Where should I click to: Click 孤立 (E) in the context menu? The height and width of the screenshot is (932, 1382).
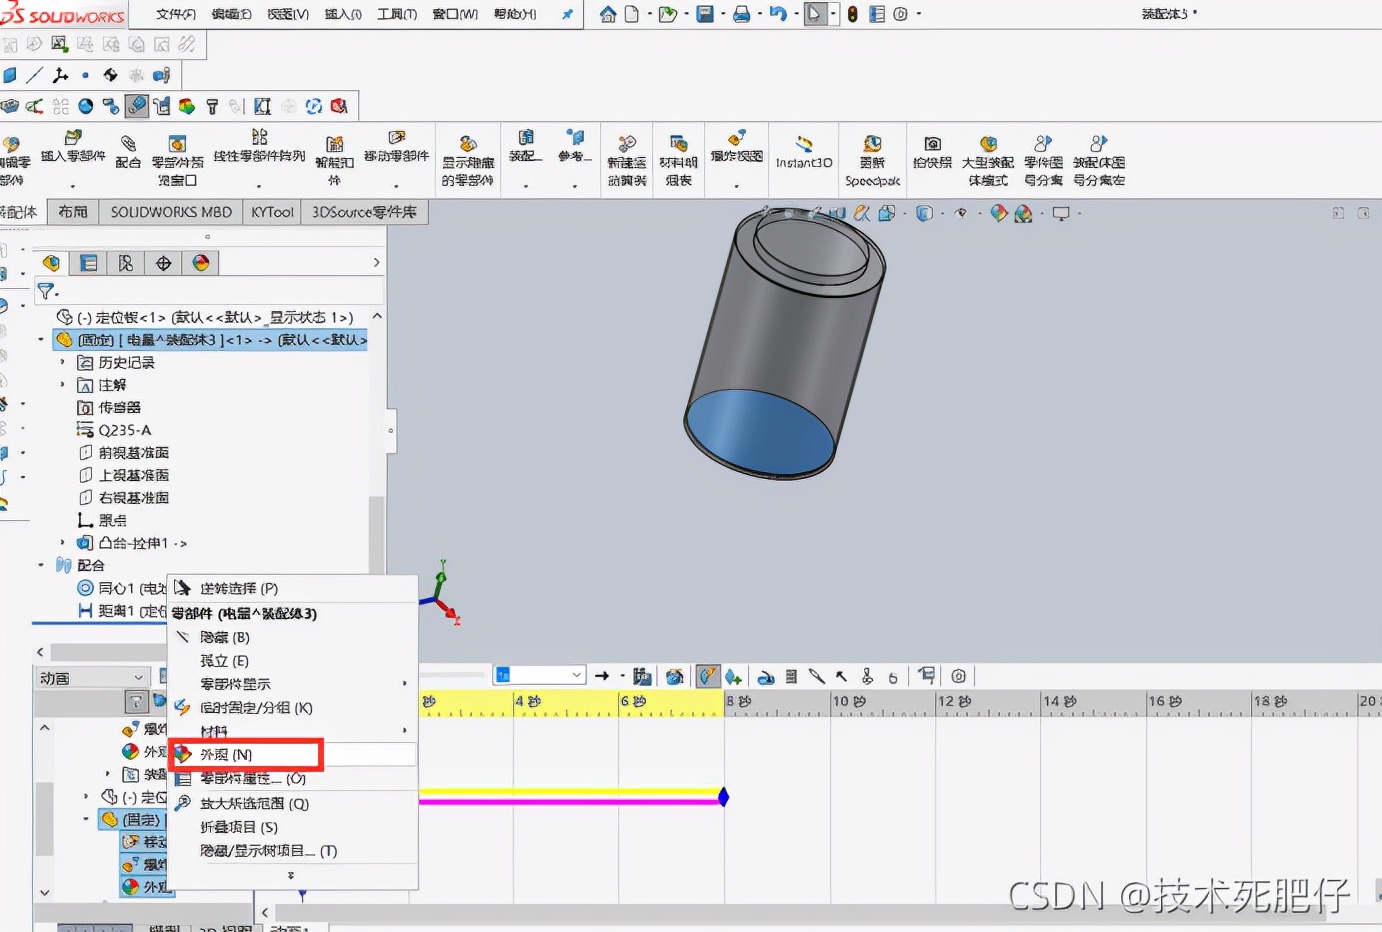pos(224,660)
